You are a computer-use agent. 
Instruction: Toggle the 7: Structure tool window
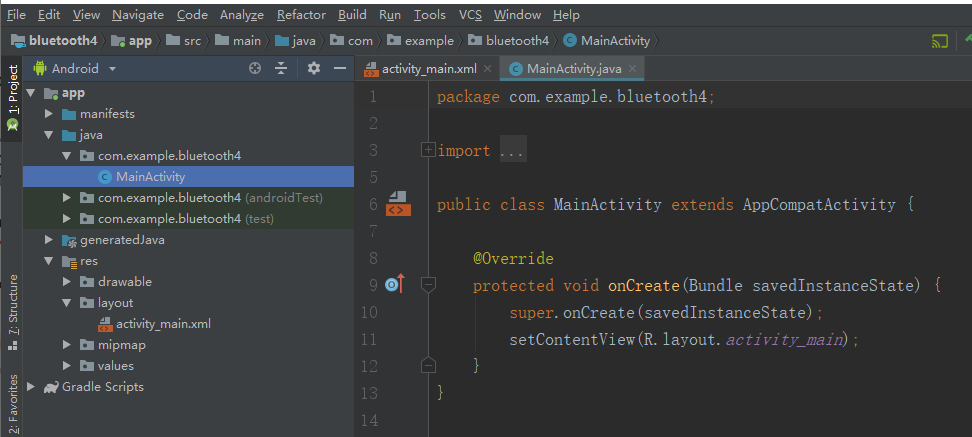[x=11, y=313]
